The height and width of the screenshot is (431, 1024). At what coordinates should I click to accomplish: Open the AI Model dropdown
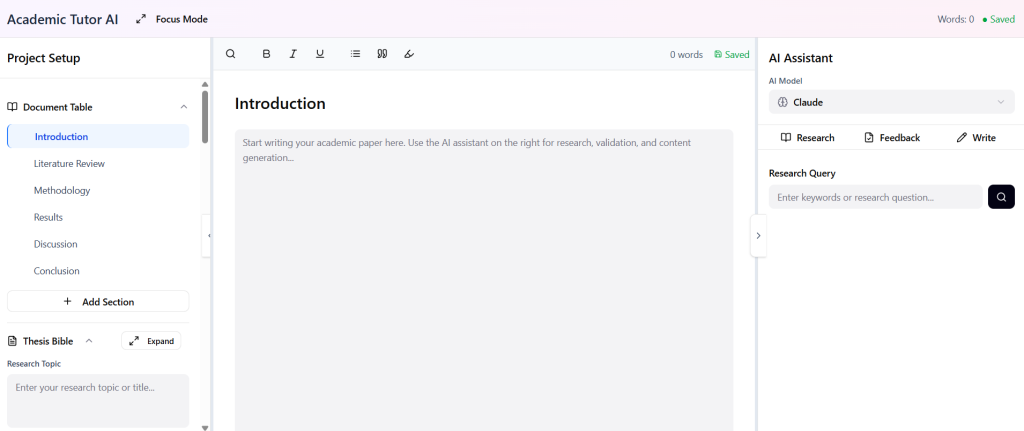(x=891, y=102)
